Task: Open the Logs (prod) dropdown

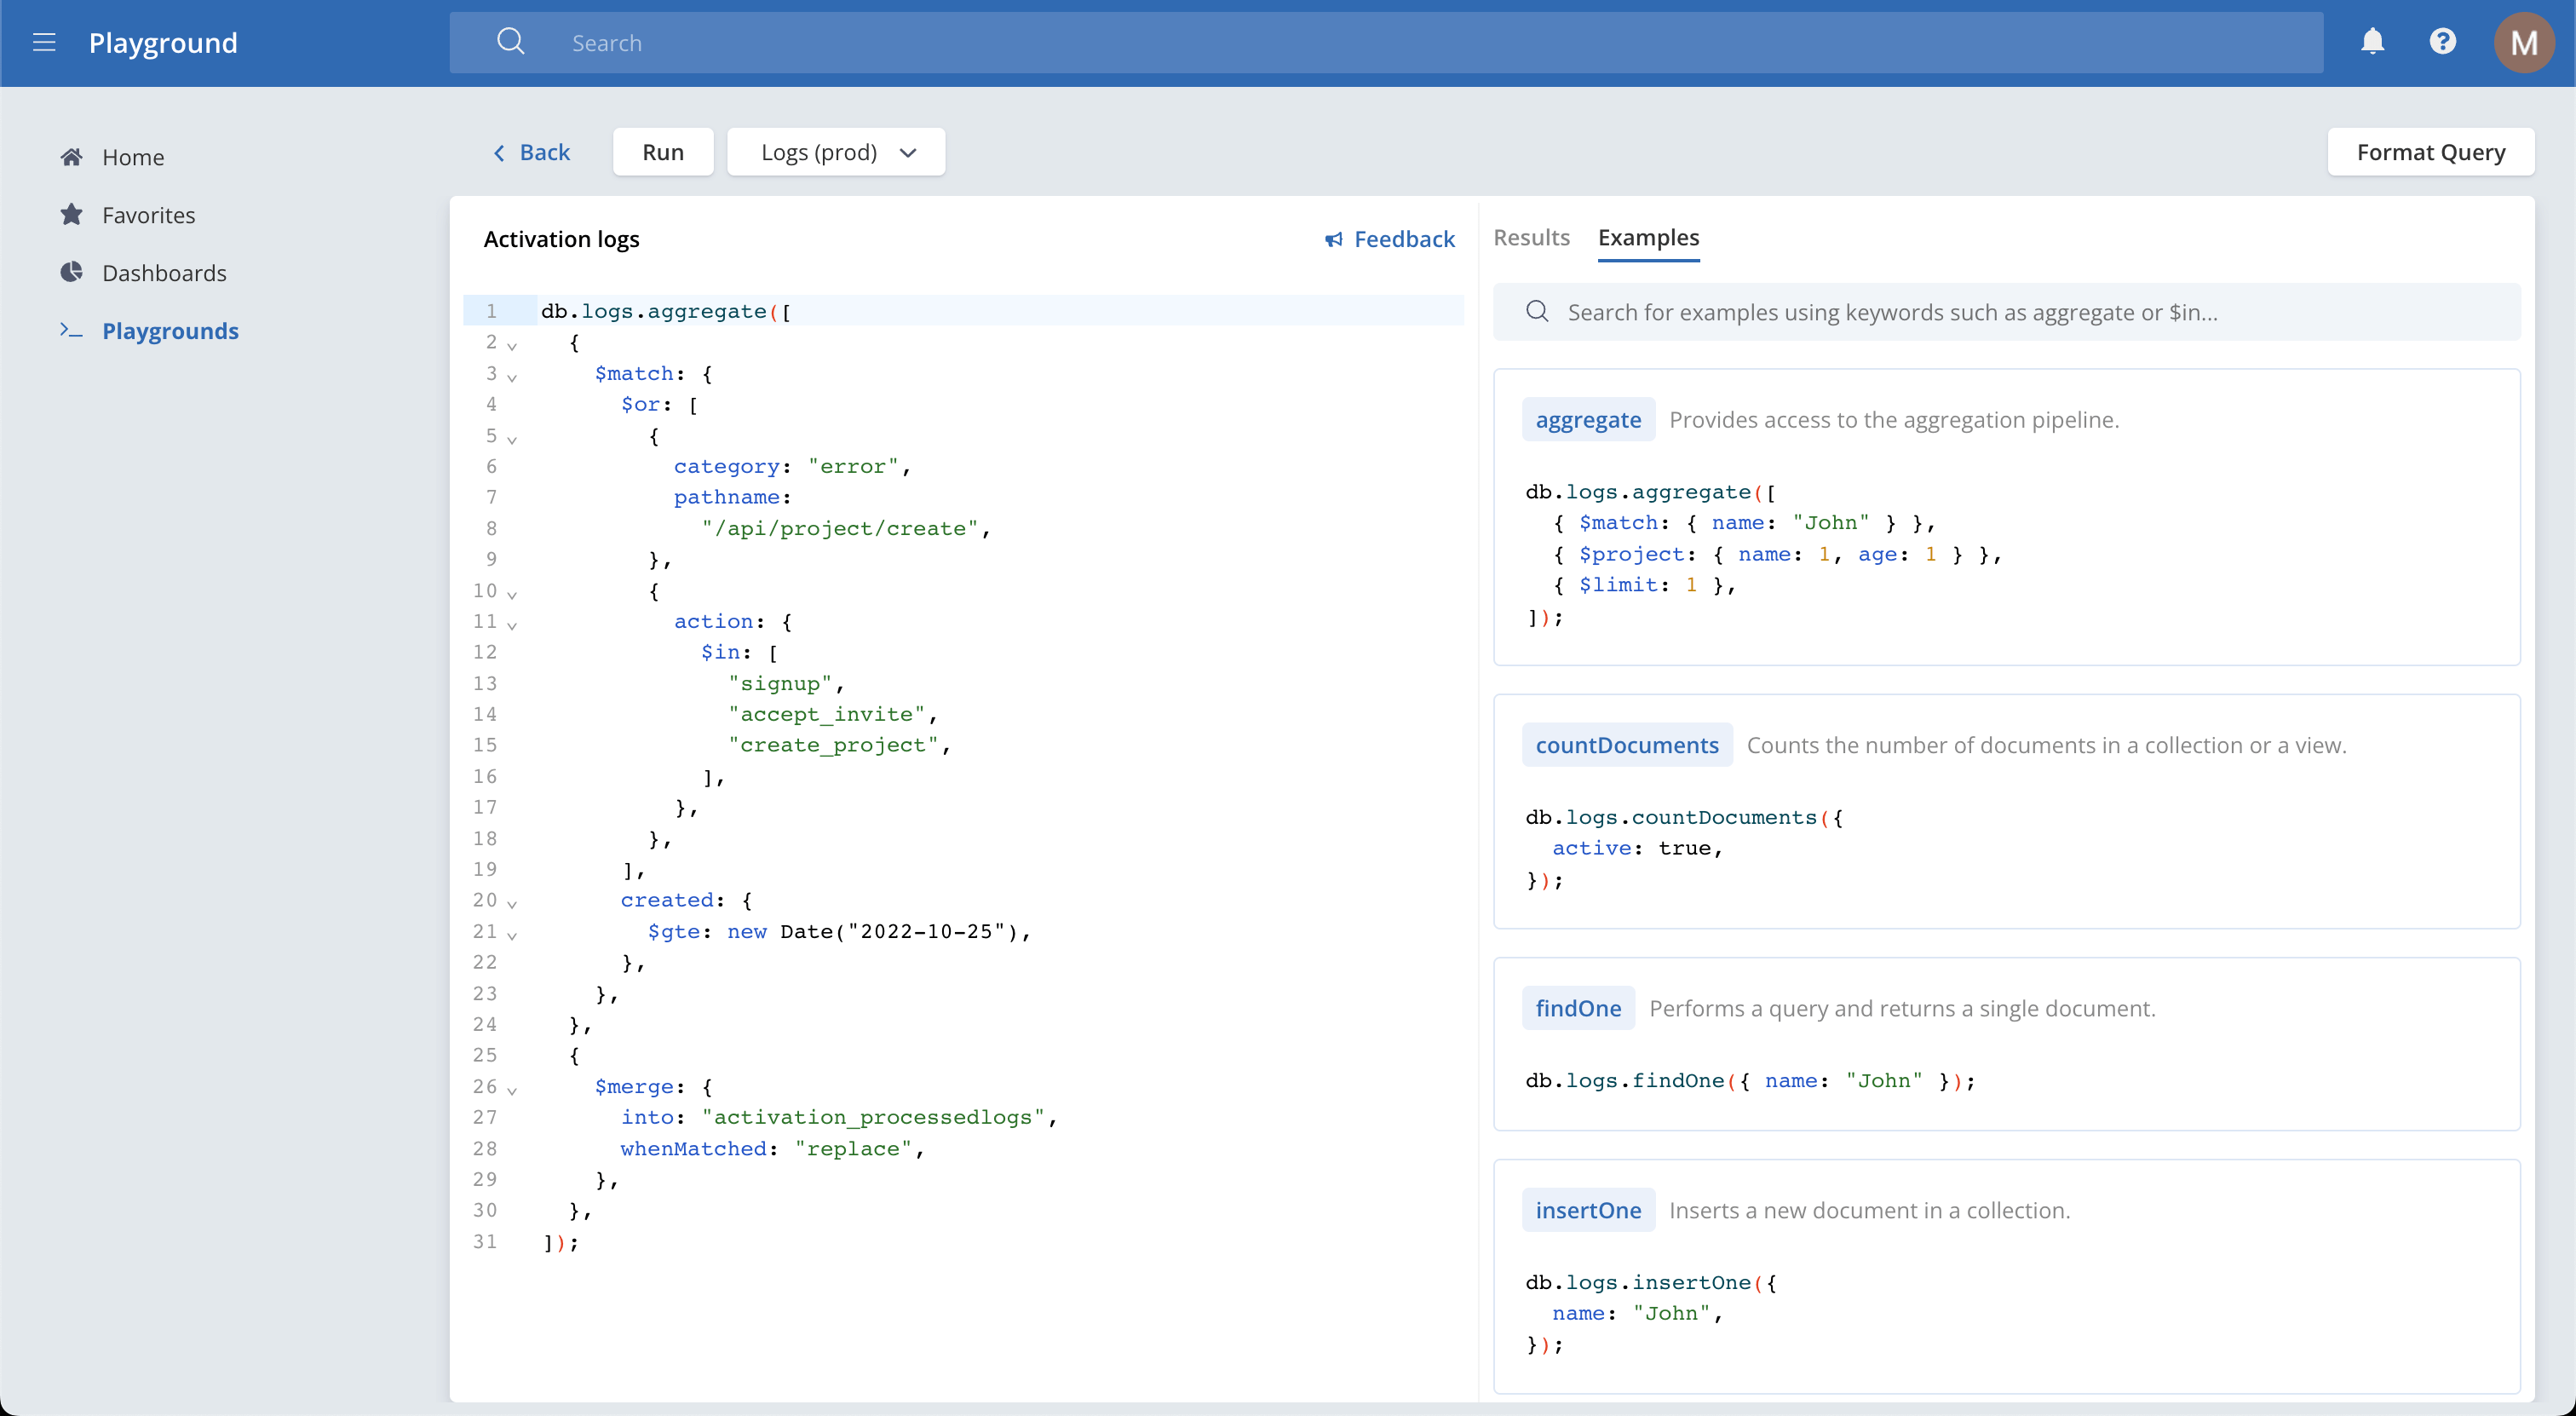Action: pyautogui.click(x=836, y=152)
